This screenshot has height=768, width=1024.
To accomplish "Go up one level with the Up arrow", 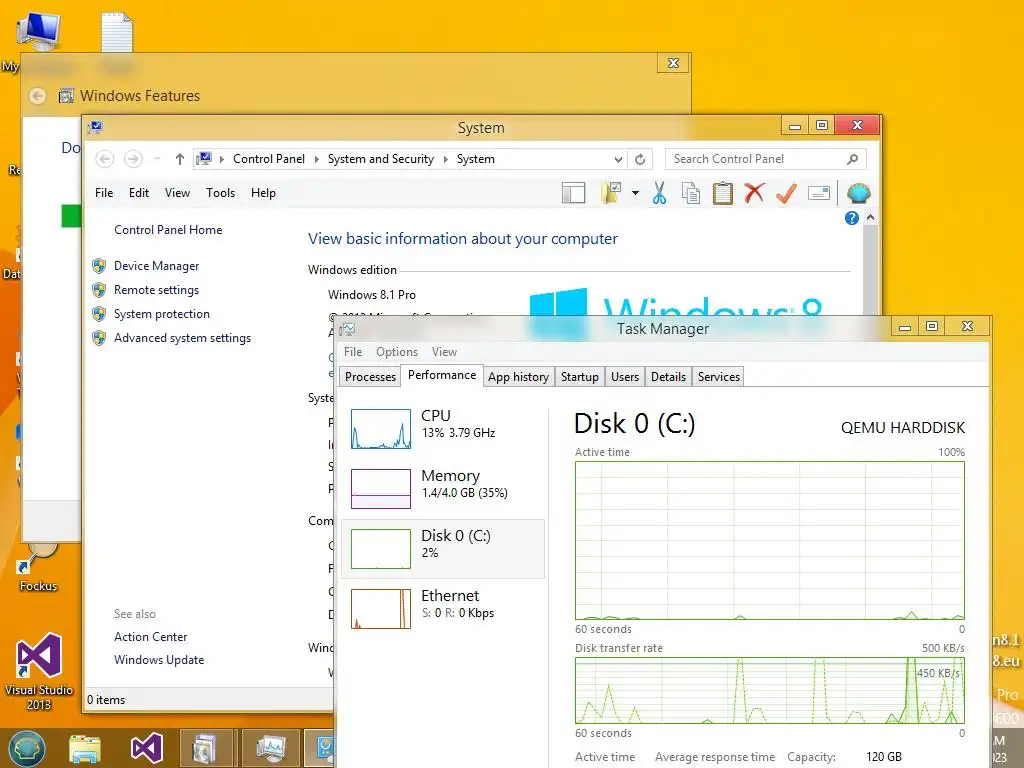I will tap(180, 159).
